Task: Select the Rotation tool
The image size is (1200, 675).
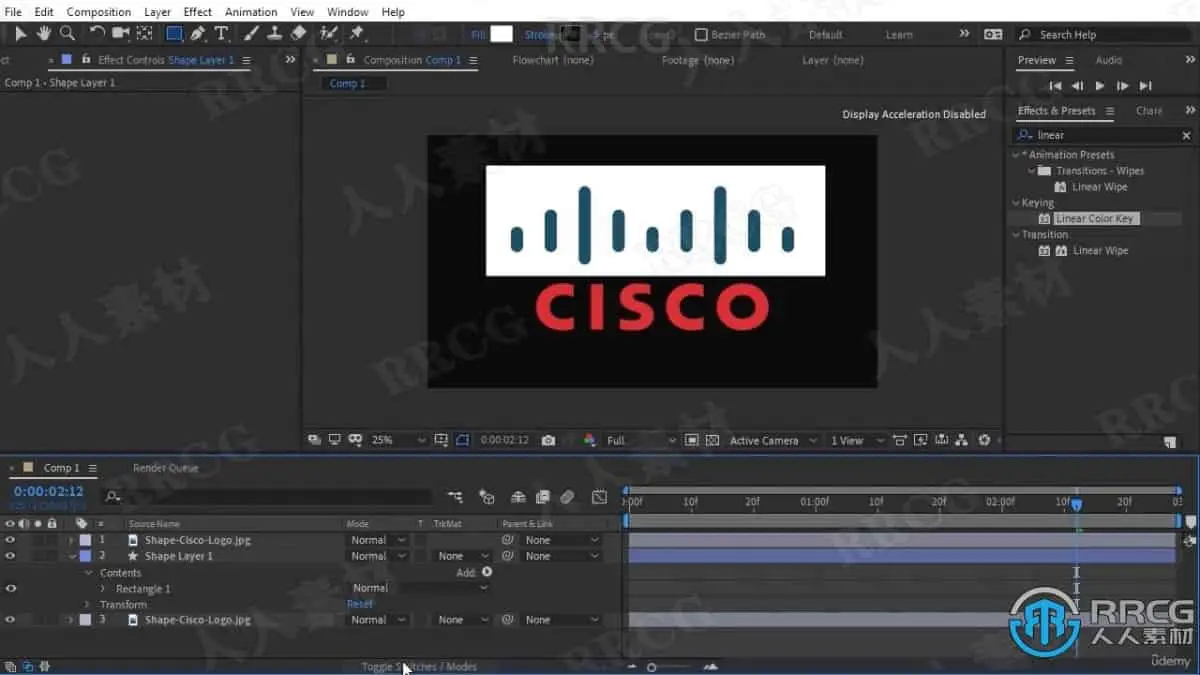Action: point(98,34)
